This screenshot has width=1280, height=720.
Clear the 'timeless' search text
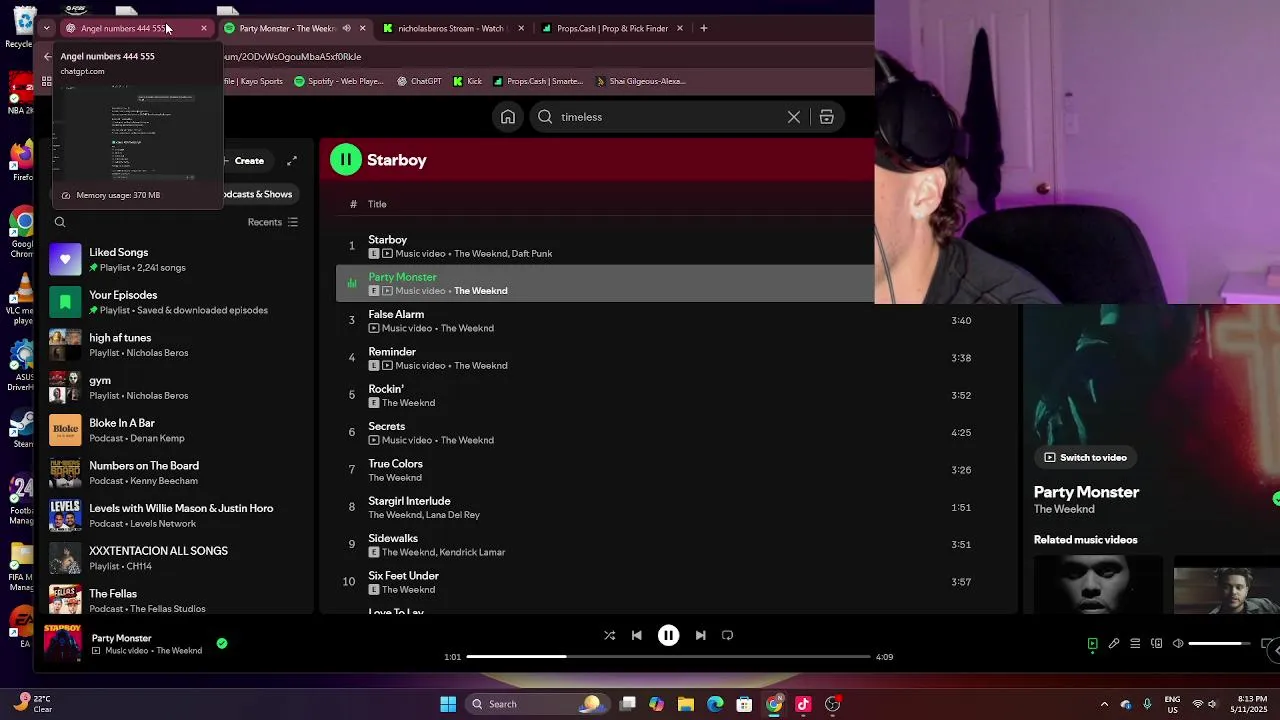click(x=794, y=117)
